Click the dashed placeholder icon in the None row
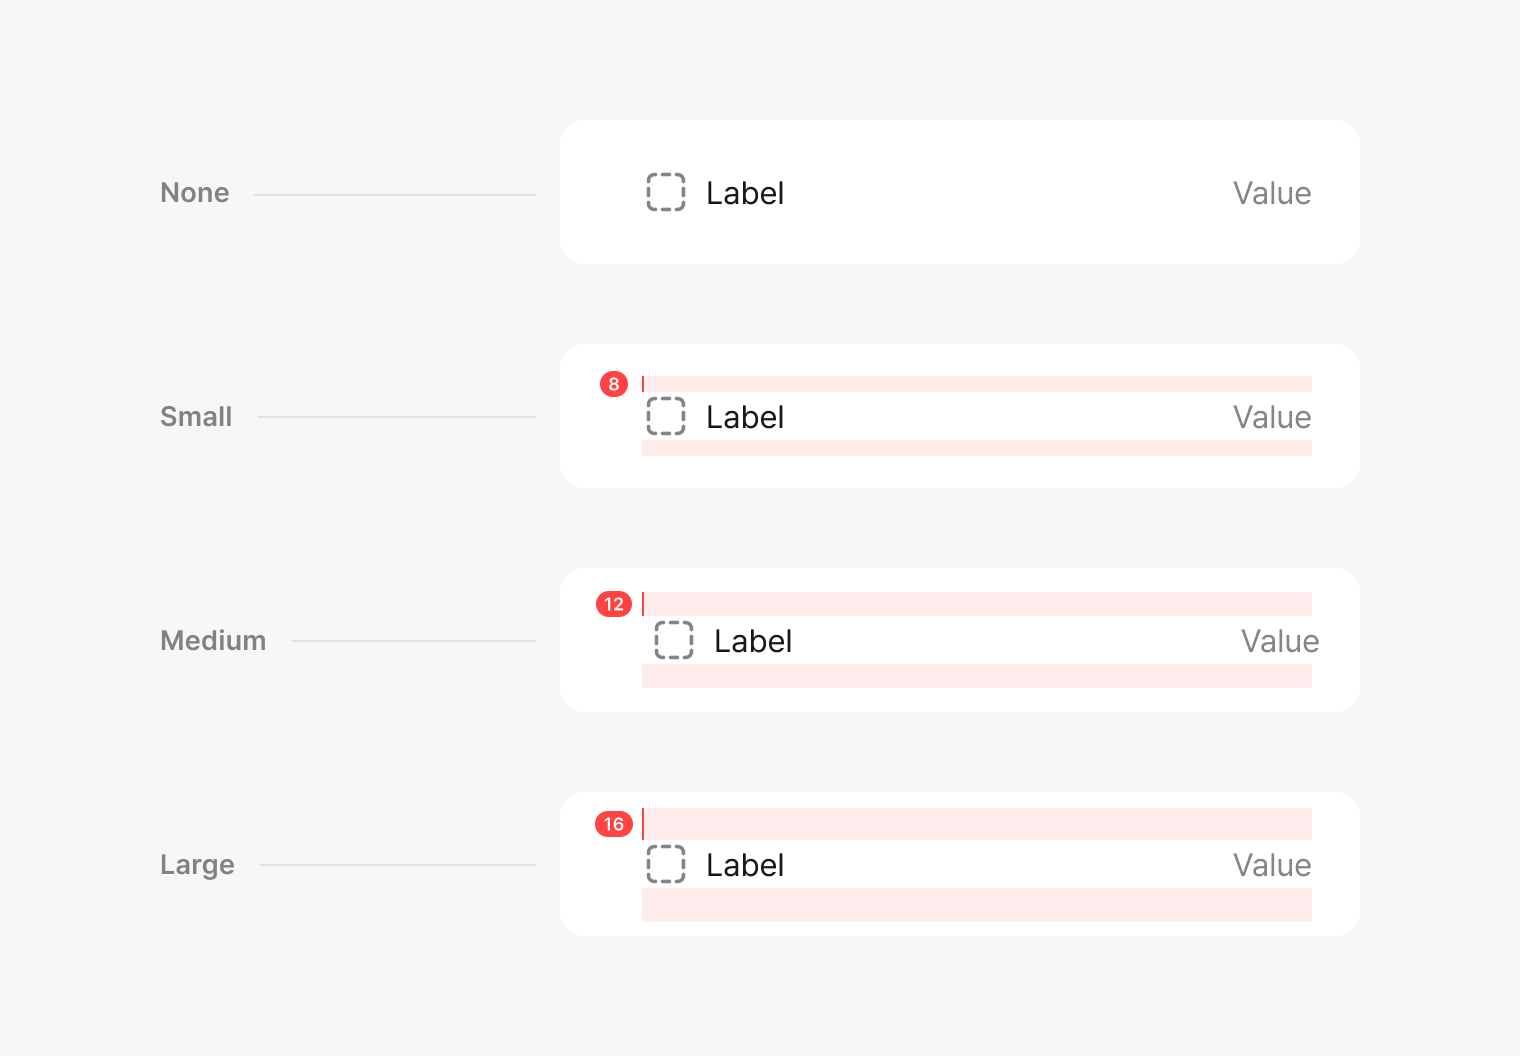The image size is (1520, 1056). click(666, 192)
